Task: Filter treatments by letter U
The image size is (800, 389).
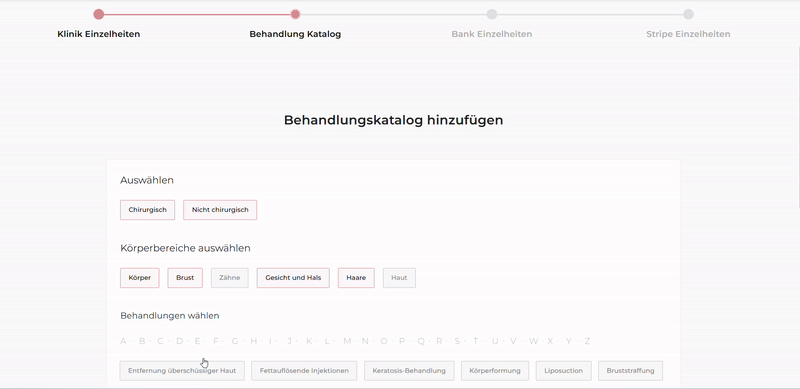Action: coord(495,341)
